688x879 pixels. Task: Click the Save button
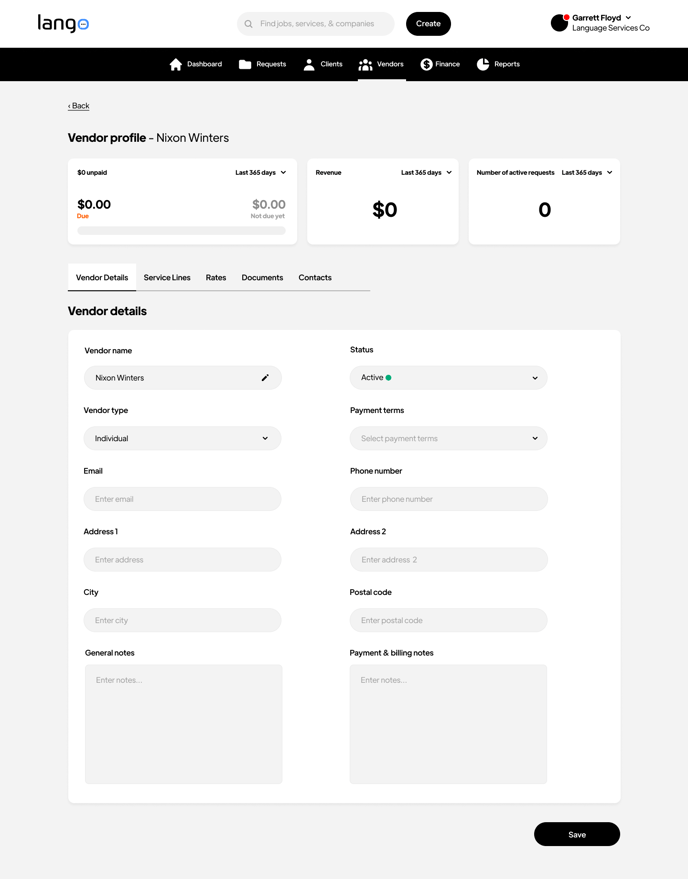(576, 834)
